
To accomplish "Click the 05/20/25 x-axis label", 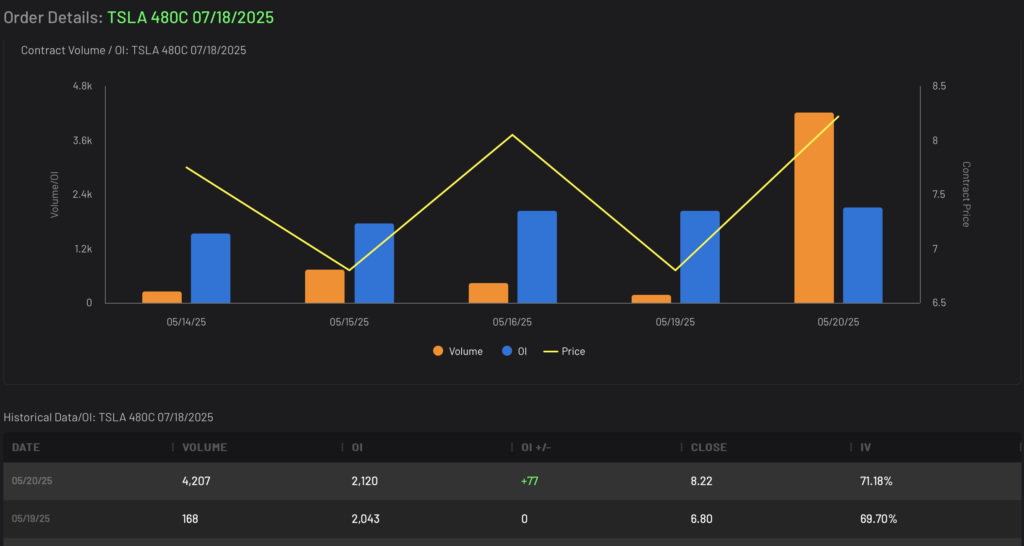I will (x=839, y=322).
